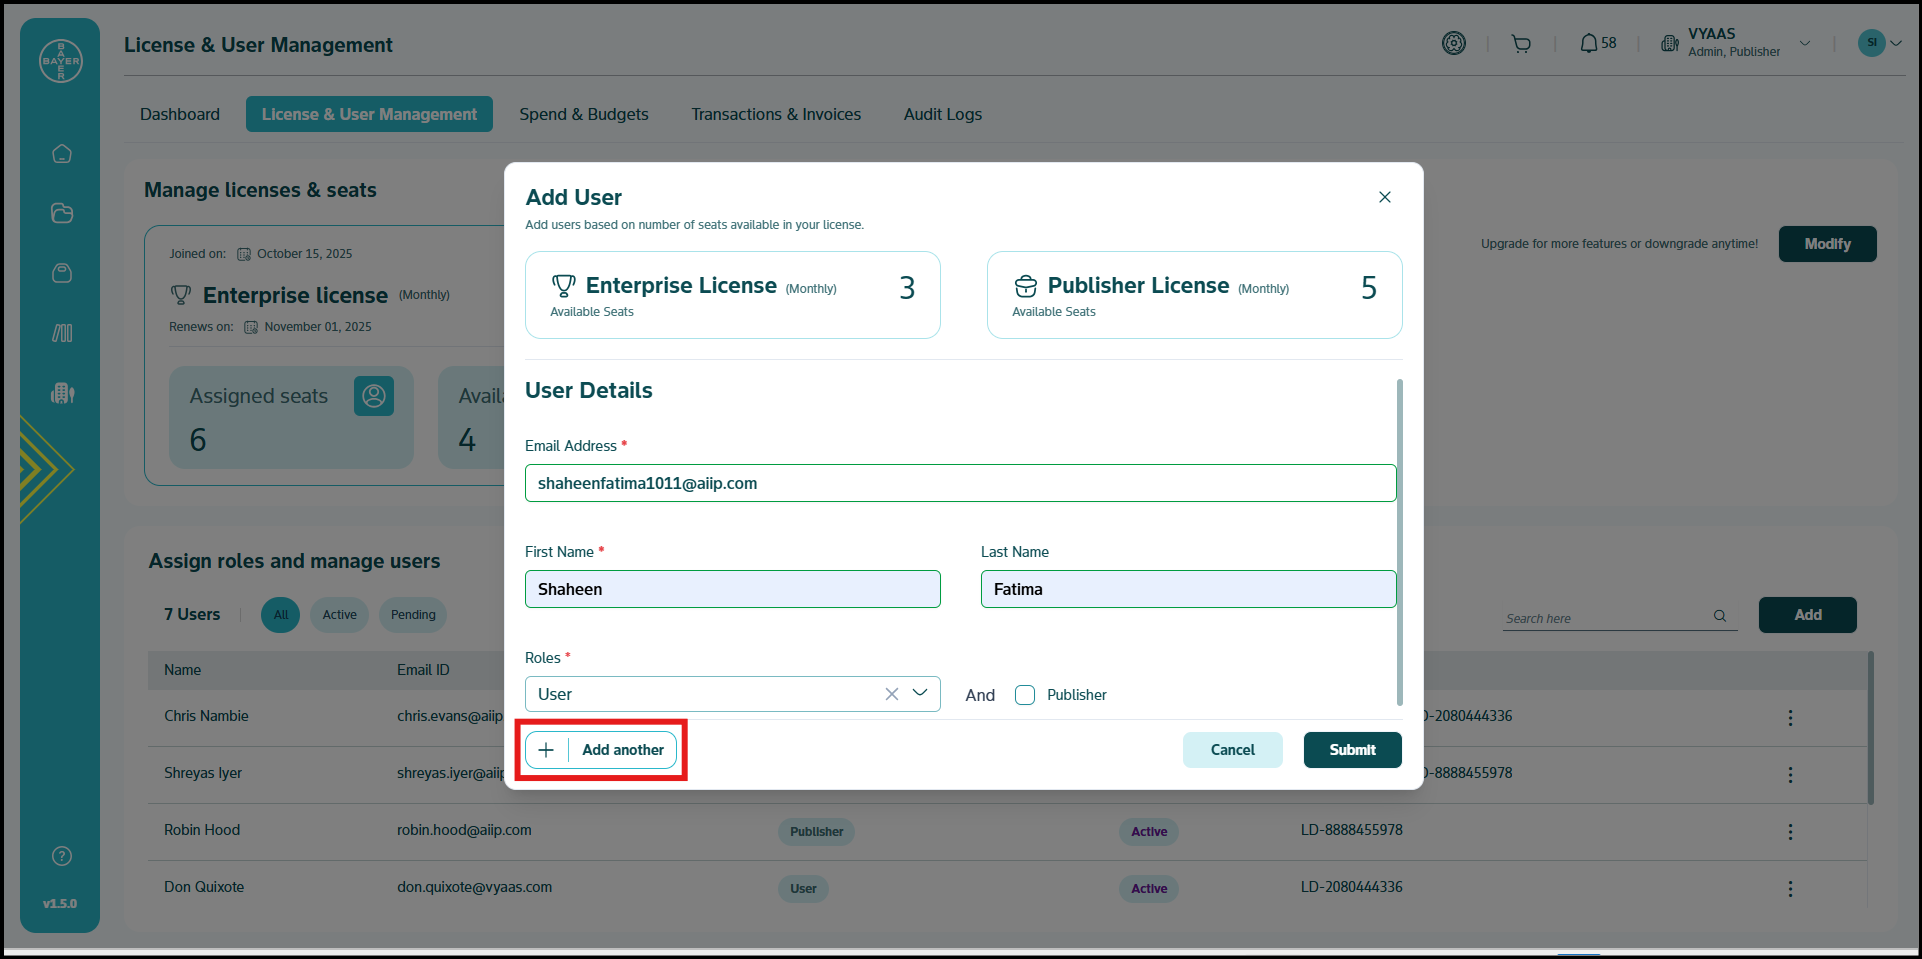The image size is (1922, 959).
Task: Enable the Publisher checkbox
Action: pyautogui.click(x=1025, y=695)
